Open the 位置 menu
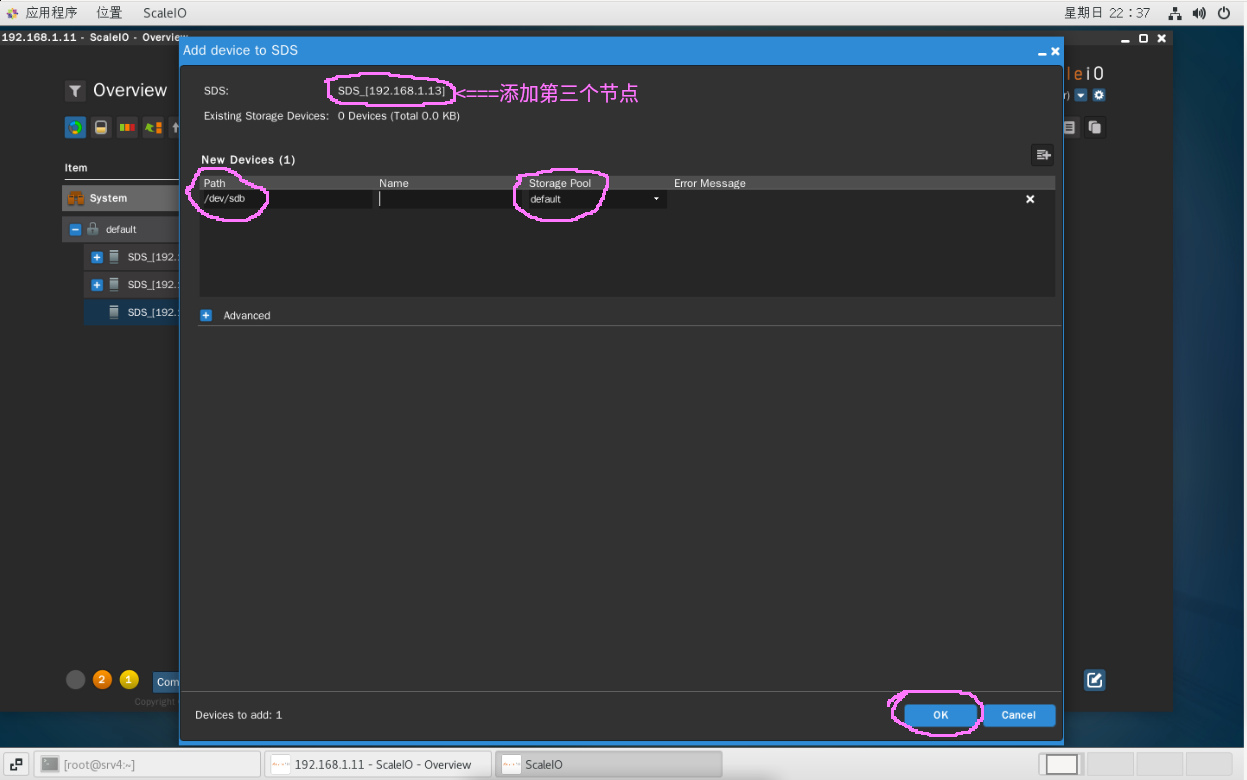The height and width of the screenshot is (780, 1247). [109, 13]
